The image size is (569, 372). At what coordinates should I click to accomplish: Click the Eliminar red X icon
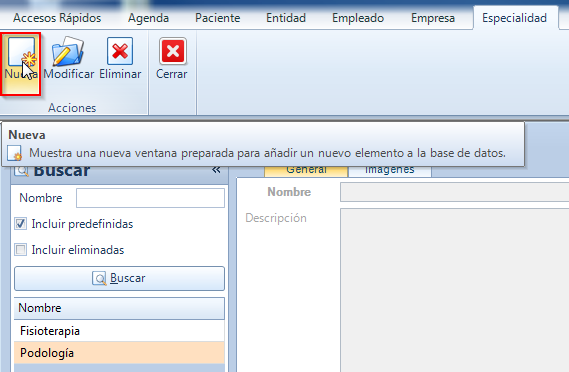[x=120, y=51]
